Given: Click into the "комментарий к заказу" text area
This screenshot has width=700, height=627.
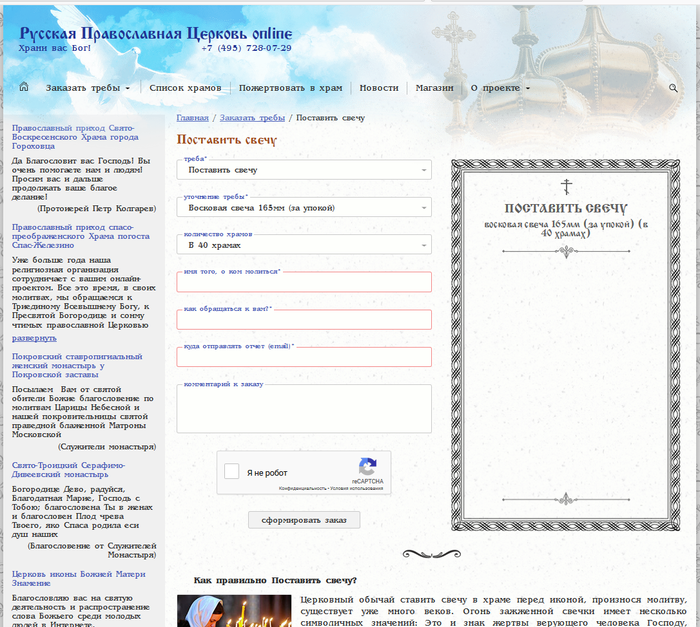Looking at the screenshot, I should coord(304,410).
